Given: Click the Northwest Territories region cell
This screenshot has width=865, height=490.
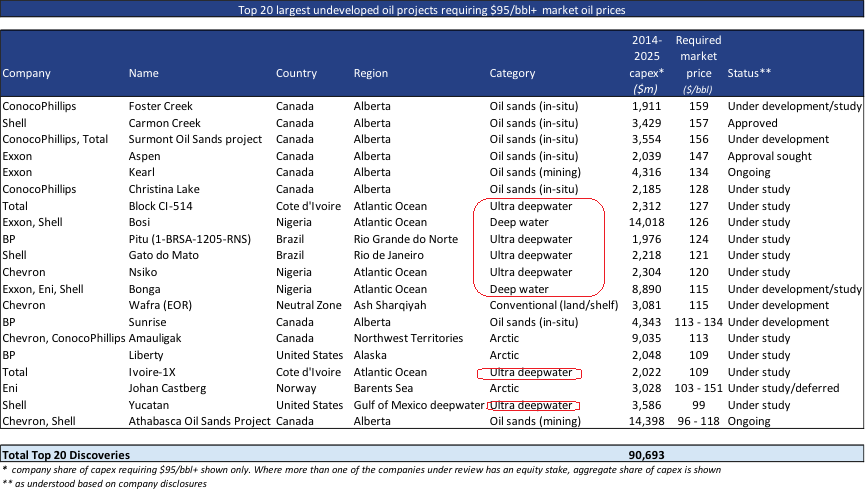Looking at the screenshot, I should pos(408,338).
